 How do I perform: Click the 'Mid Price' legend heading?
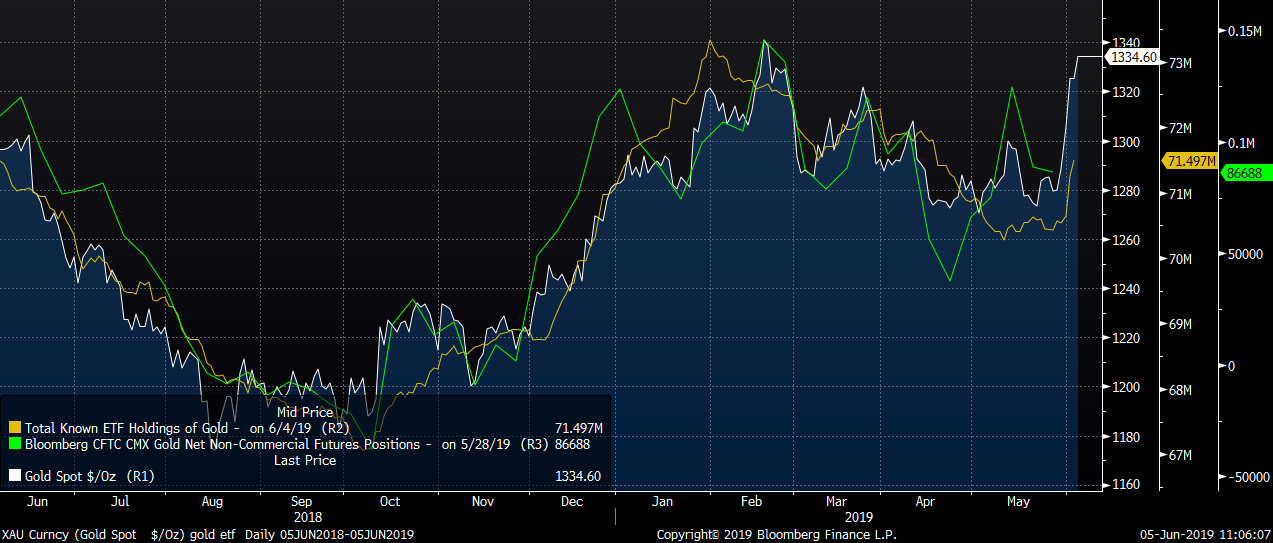(304, 412)
